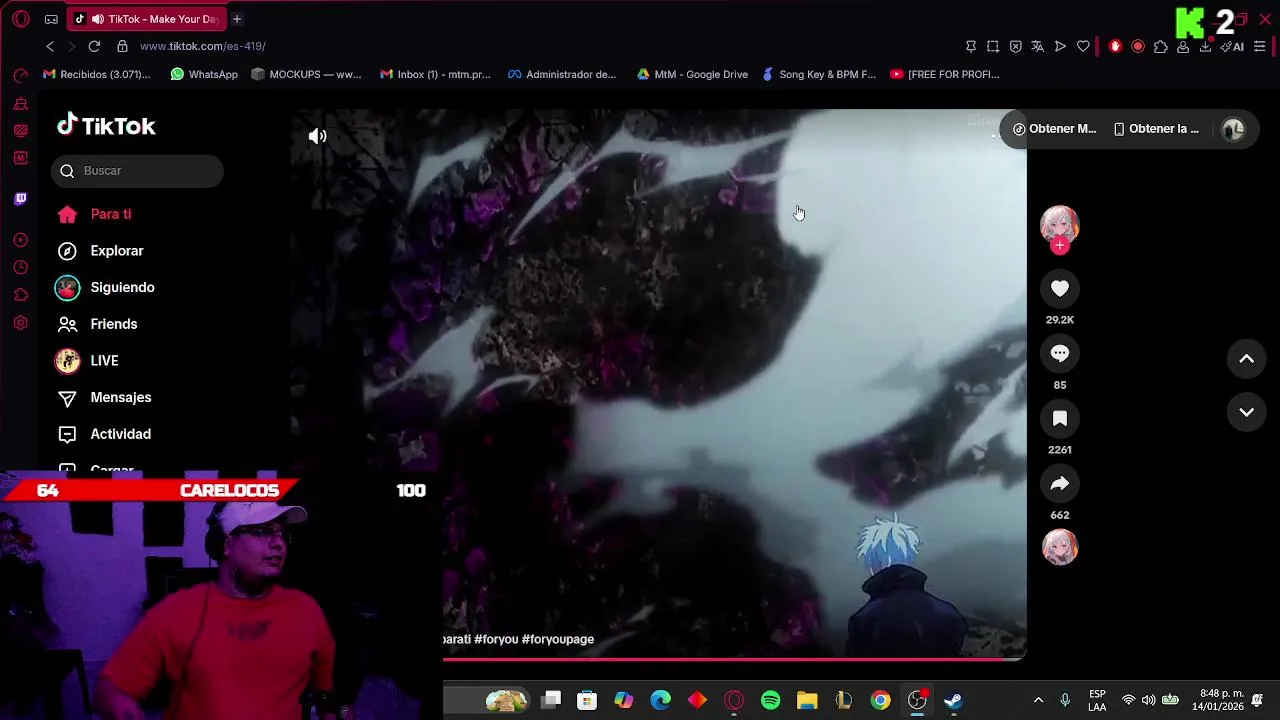Image resolution: width=1280 pixels, height=720 pixels.
Task: Click the Obtener la ... app button
Action: click(x=1156, y=129)
